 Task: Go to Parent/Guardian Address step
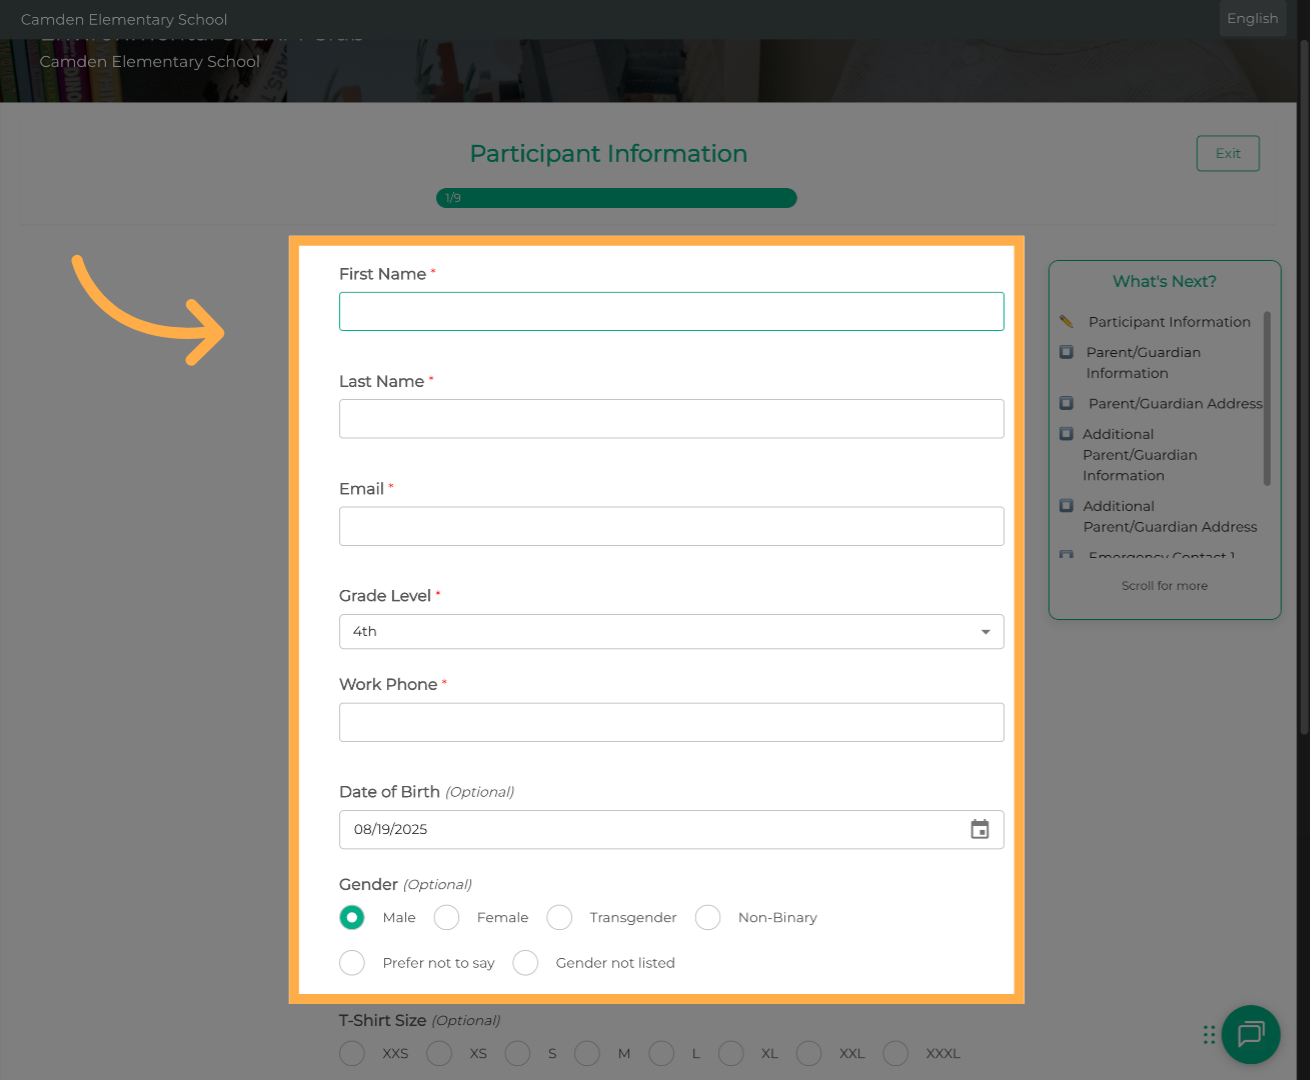pos(1175,403)
